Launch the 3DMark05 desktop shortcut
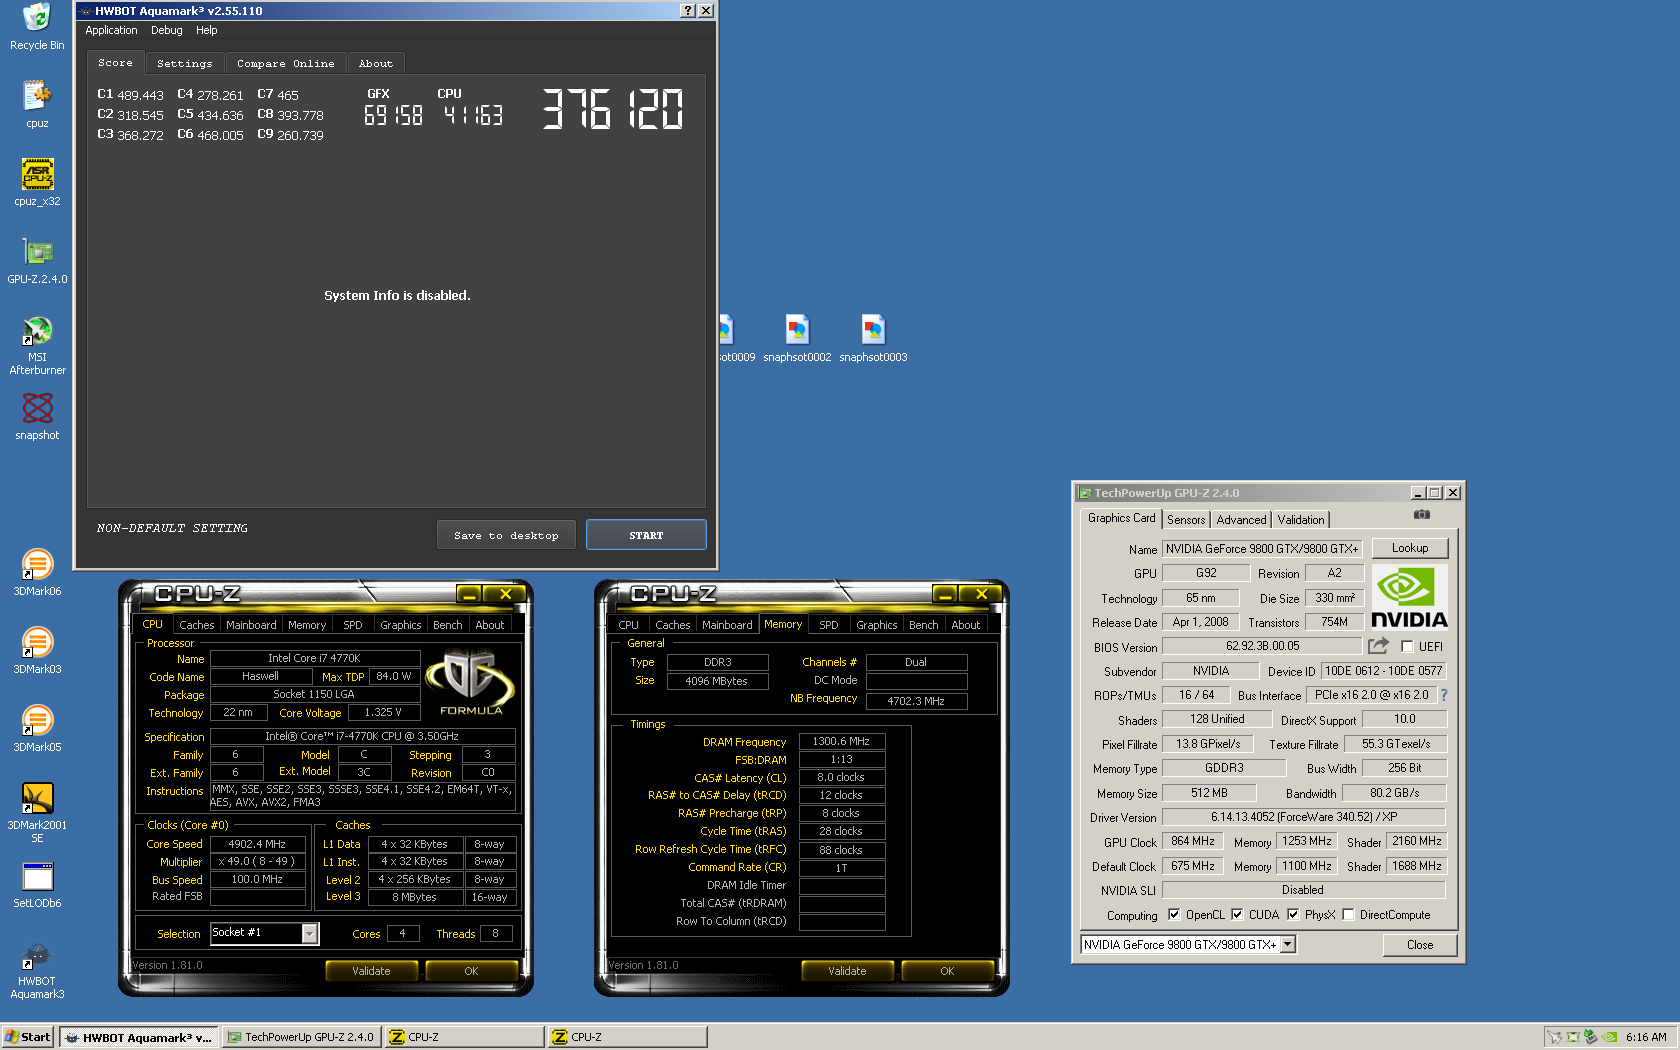 coord(37,728)
